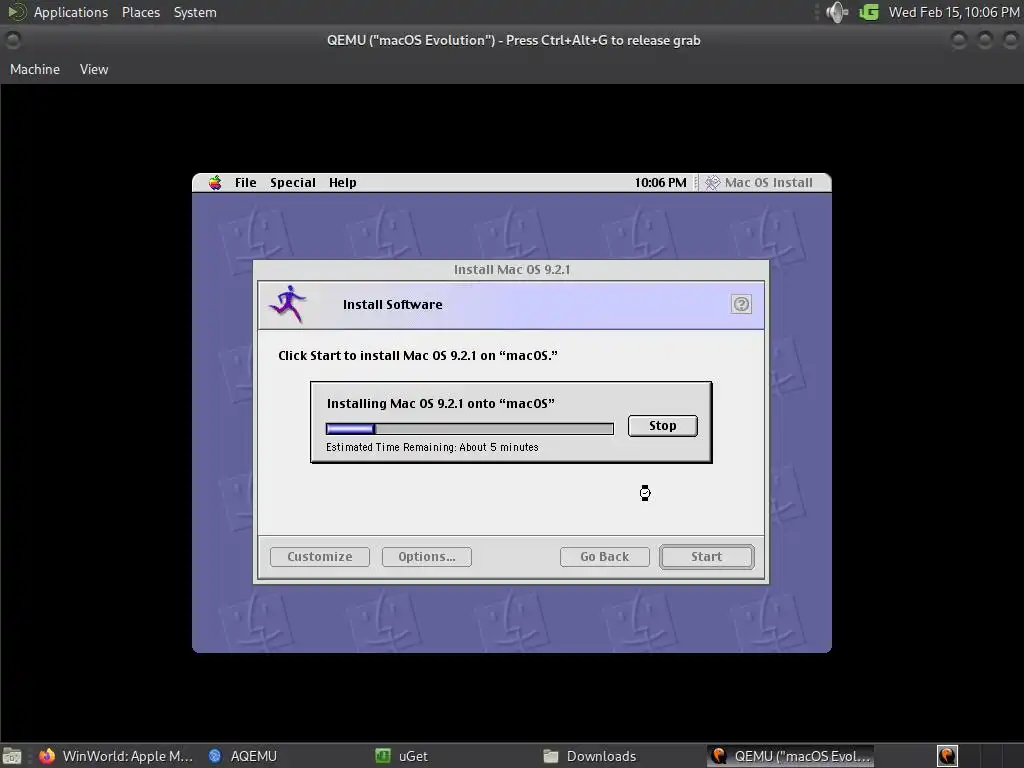Click the QEMU window menu button at title-bar left

pyautogui.click(x=12, y=40)
